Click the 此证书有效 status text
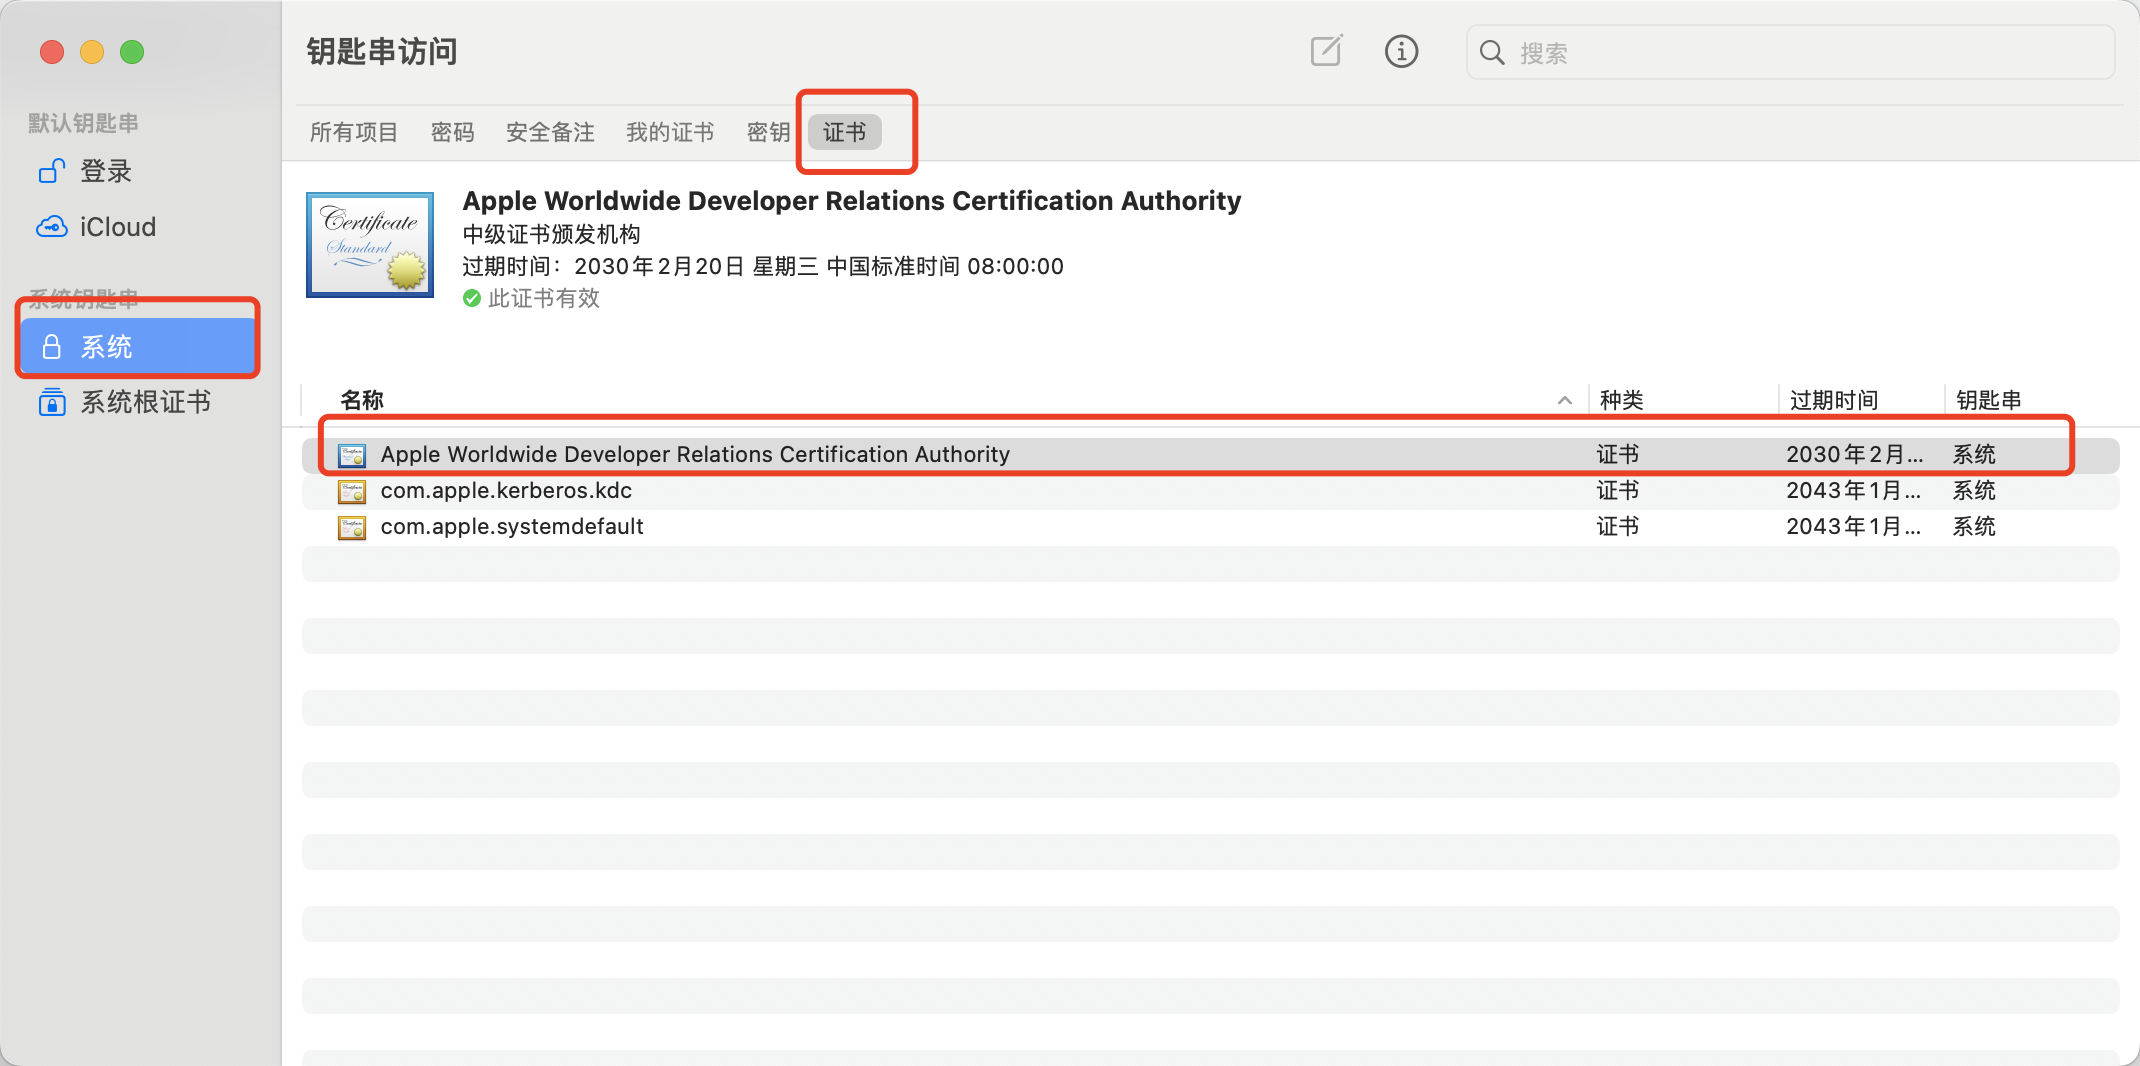Image resolution: width=2140 pixels, height=1066 pixels. click(x=544, y=298)
